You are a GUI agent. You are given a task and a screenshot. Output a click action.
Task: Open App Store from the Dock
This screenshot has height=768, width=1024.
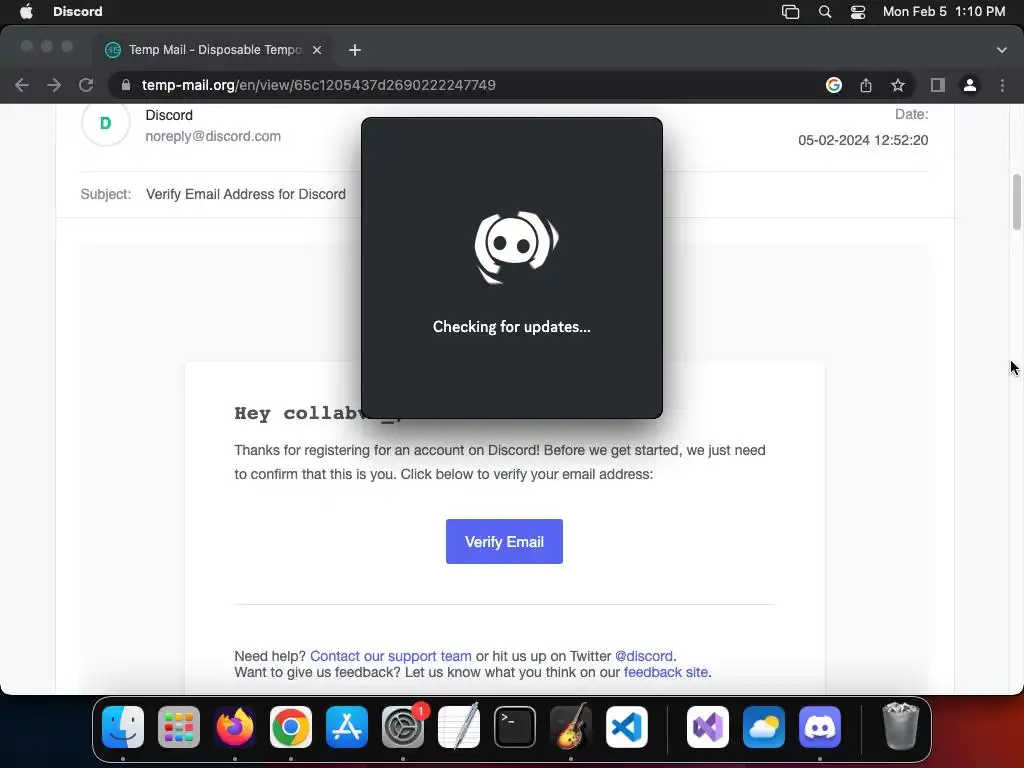click(347, 727)
